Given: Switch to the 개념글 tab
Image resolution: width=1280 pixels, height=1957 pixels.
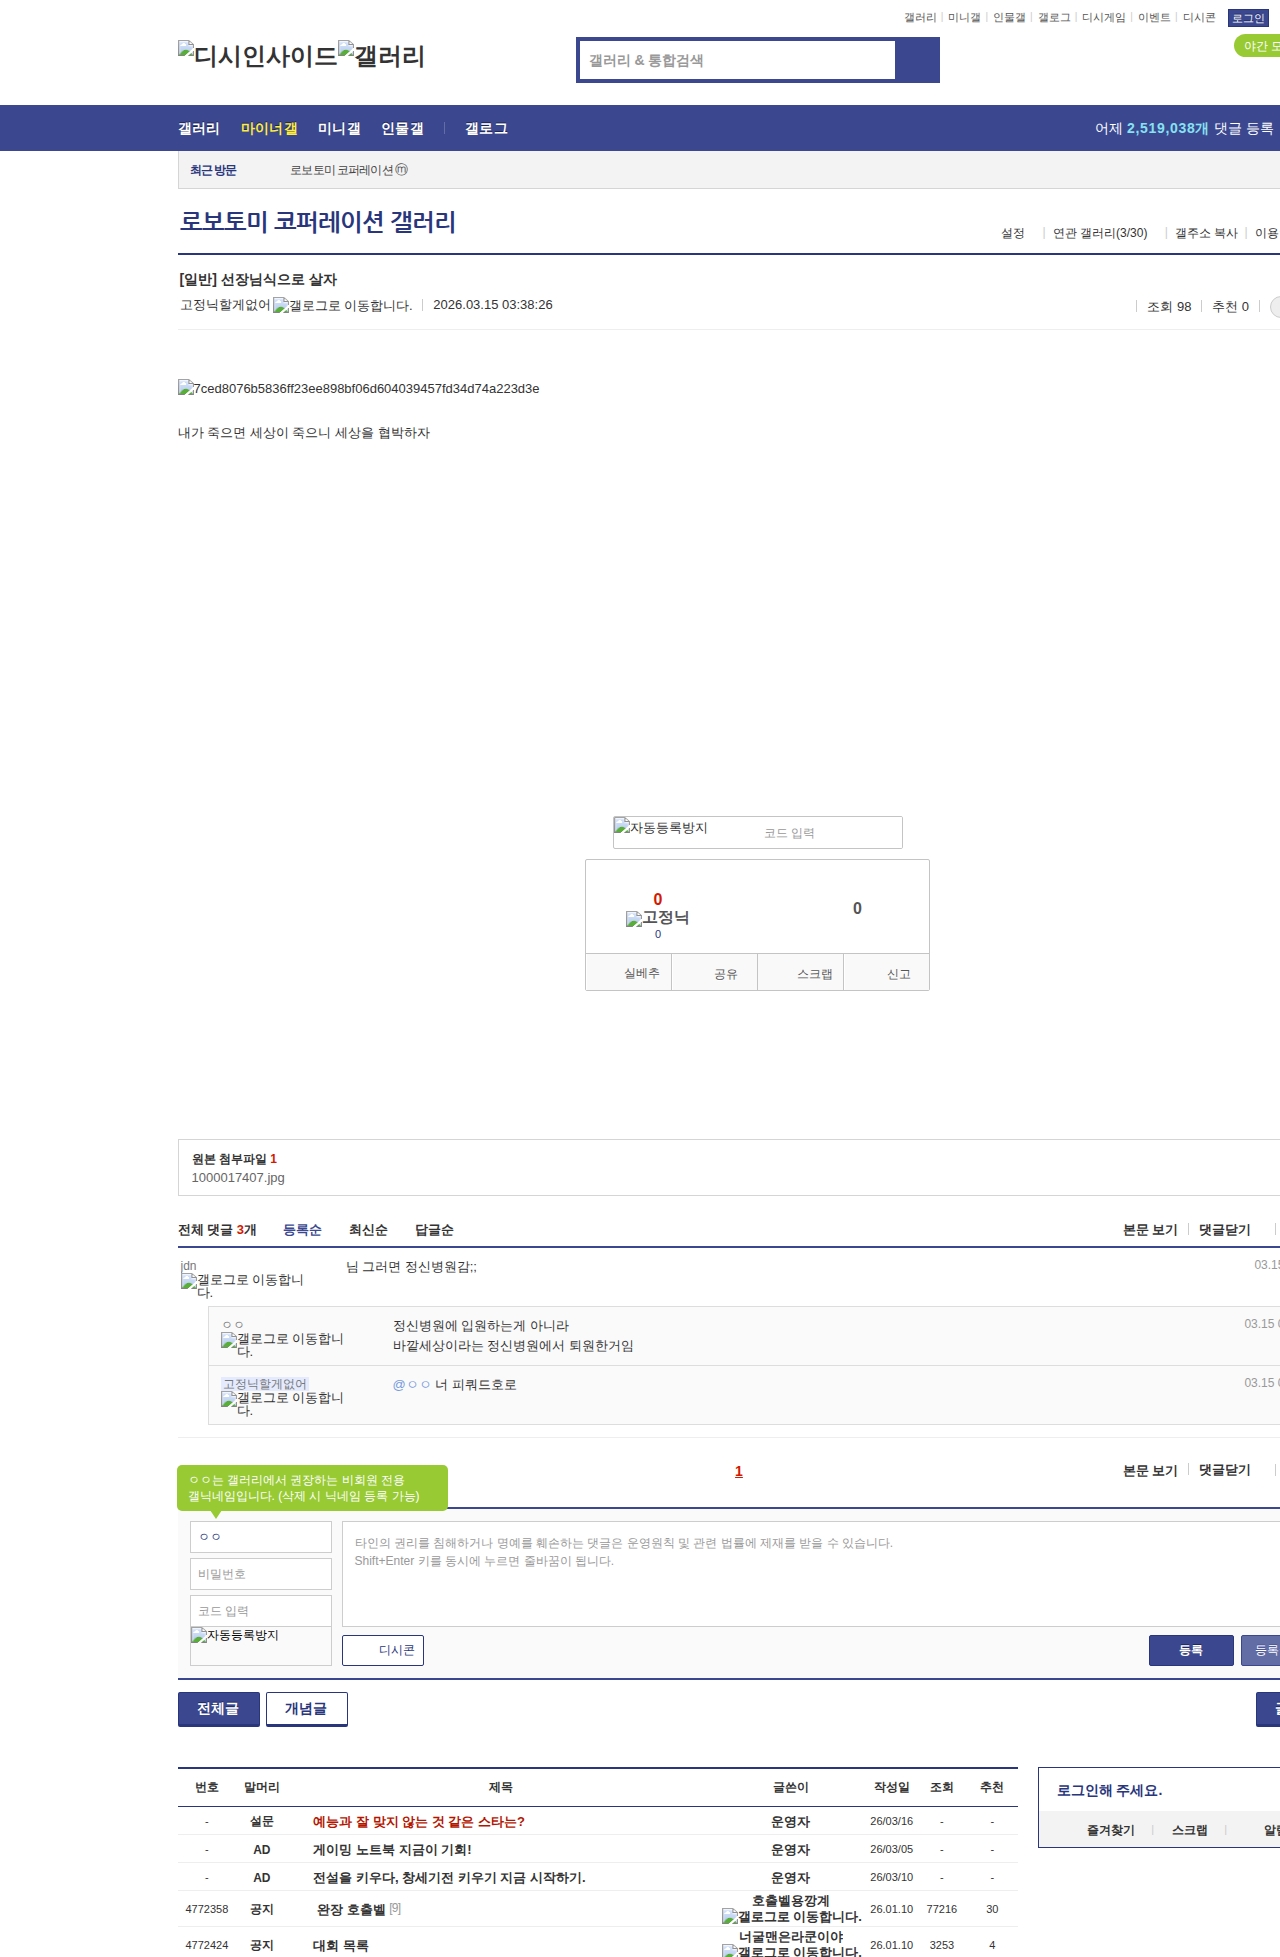Looking at the screenshot, I should pyautogui.click(x=306, y=1709).
